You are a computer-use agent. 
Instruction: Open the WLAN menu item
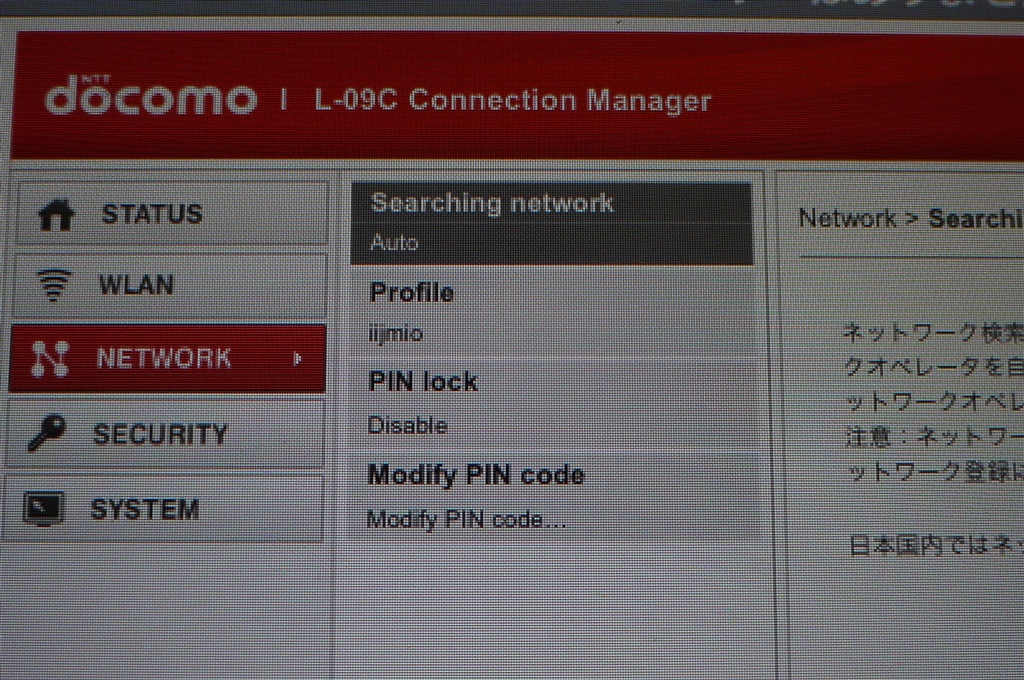coord(170,285)
